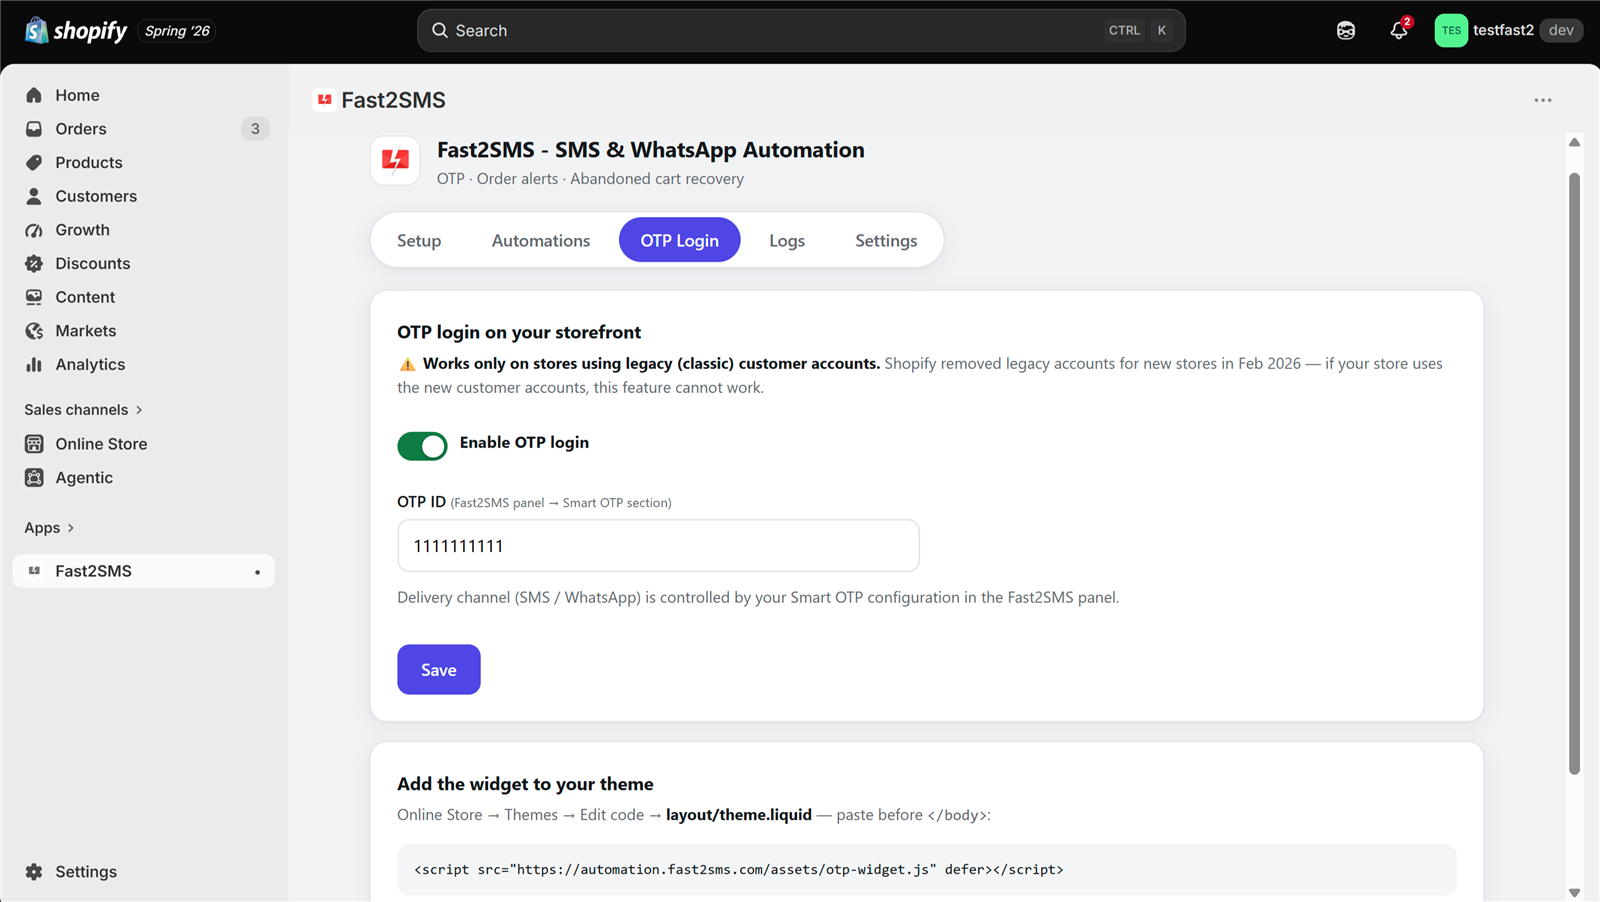Click the Spring '26 edition badge

(177, 31)
